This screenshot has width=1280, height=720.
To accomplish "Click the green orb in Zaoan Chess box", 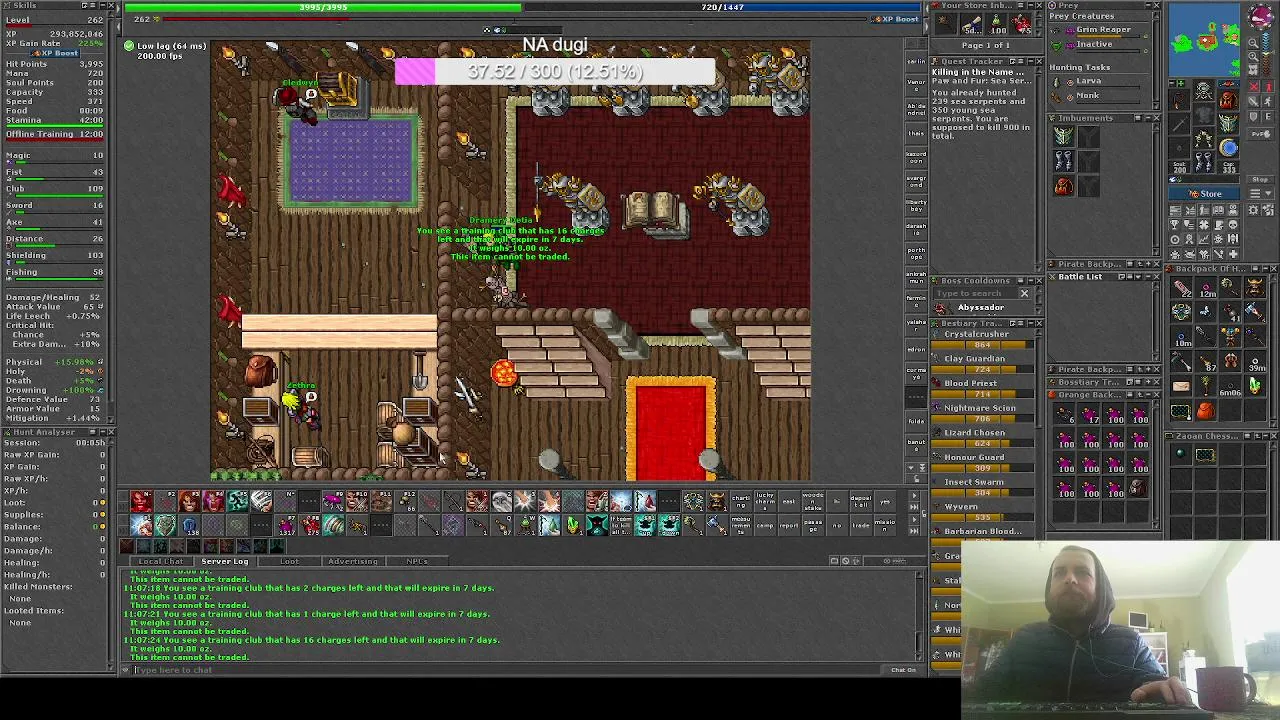I will click(1180, 453).
